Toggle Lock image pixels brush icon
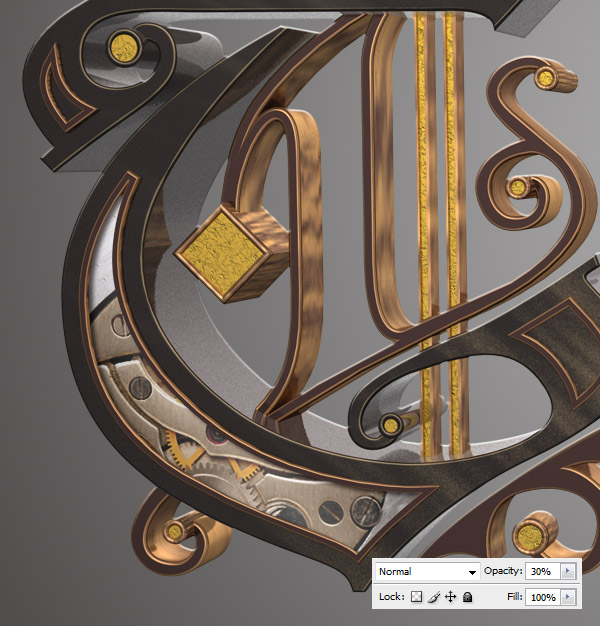600x626 pixels. click(x=434, y=597)
